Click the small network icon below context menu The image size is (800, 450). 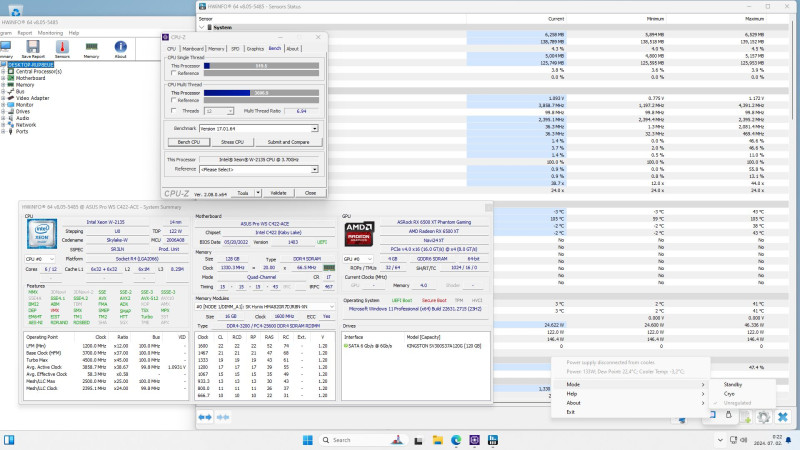(682, 420)
